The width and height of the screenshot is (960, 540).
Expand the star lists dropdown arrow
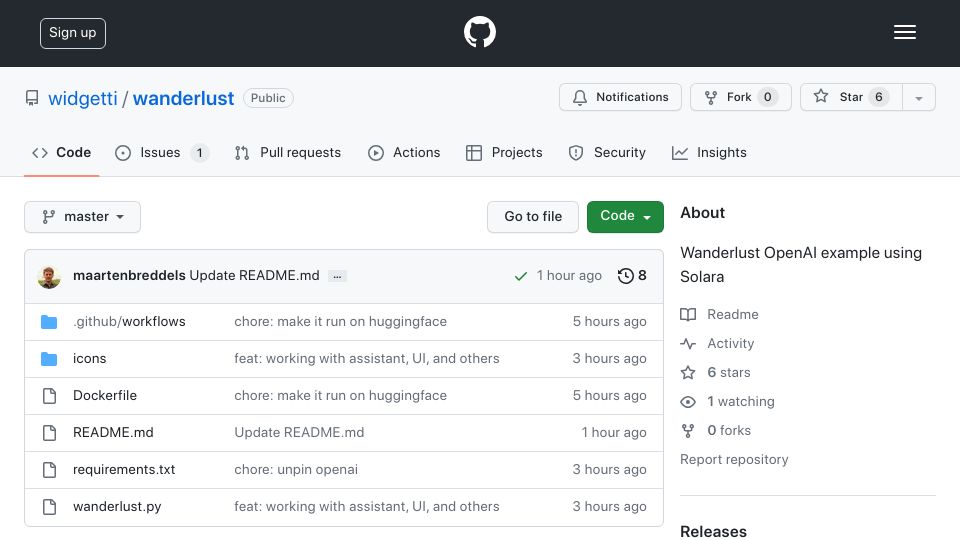point(918,98)
